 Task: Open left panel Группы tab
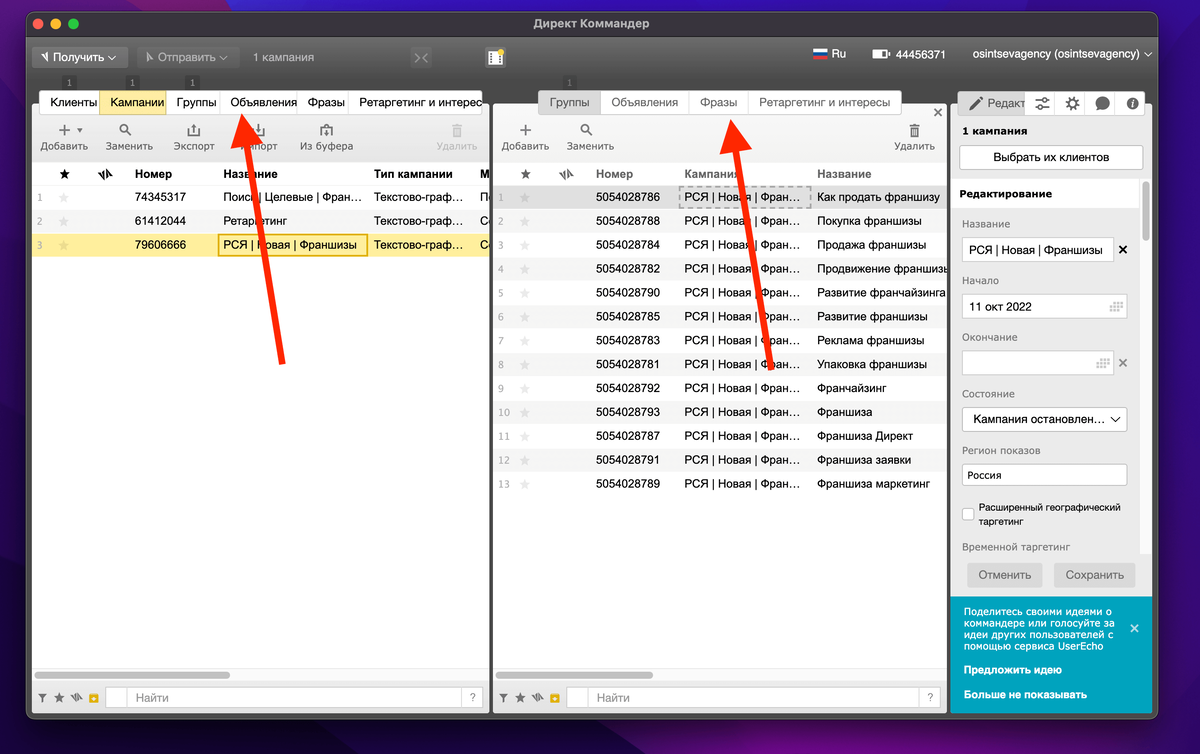[x=196, y=102]
